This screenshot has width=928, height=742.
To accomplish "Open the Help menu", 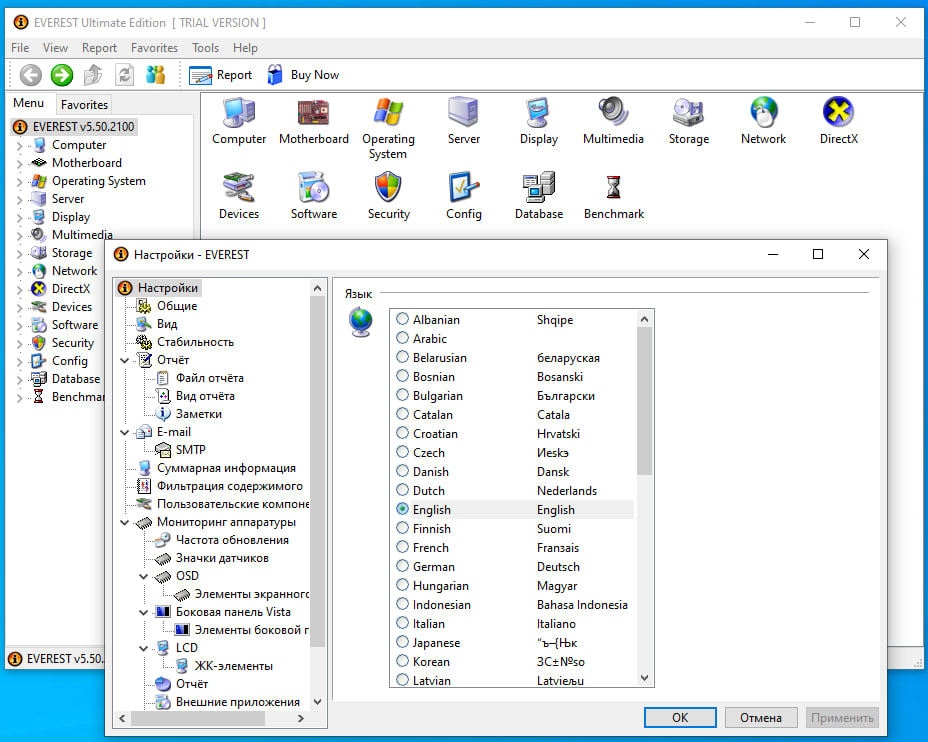I will (245, 48).
